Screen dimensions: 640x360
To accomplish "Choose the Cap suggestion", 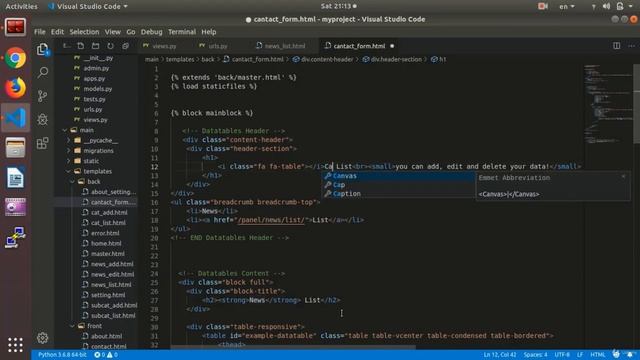I will [398, 185].
